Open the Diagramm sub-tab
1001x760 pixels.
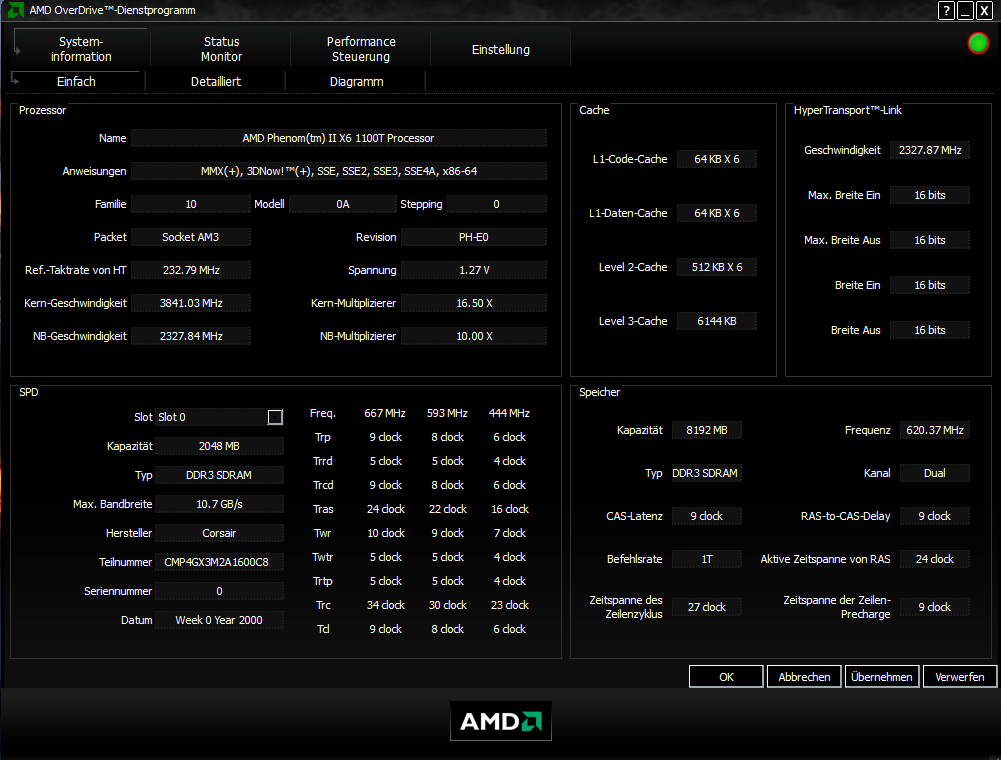pyautogui.click(x=356, y=82)
